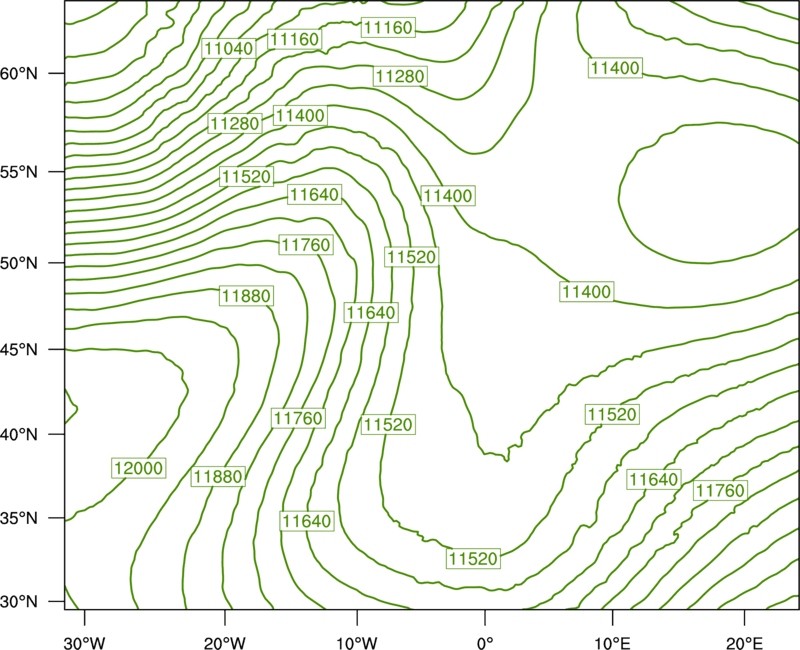
Task: Click the 50°N latitude axis label
Action: point(19,263)
